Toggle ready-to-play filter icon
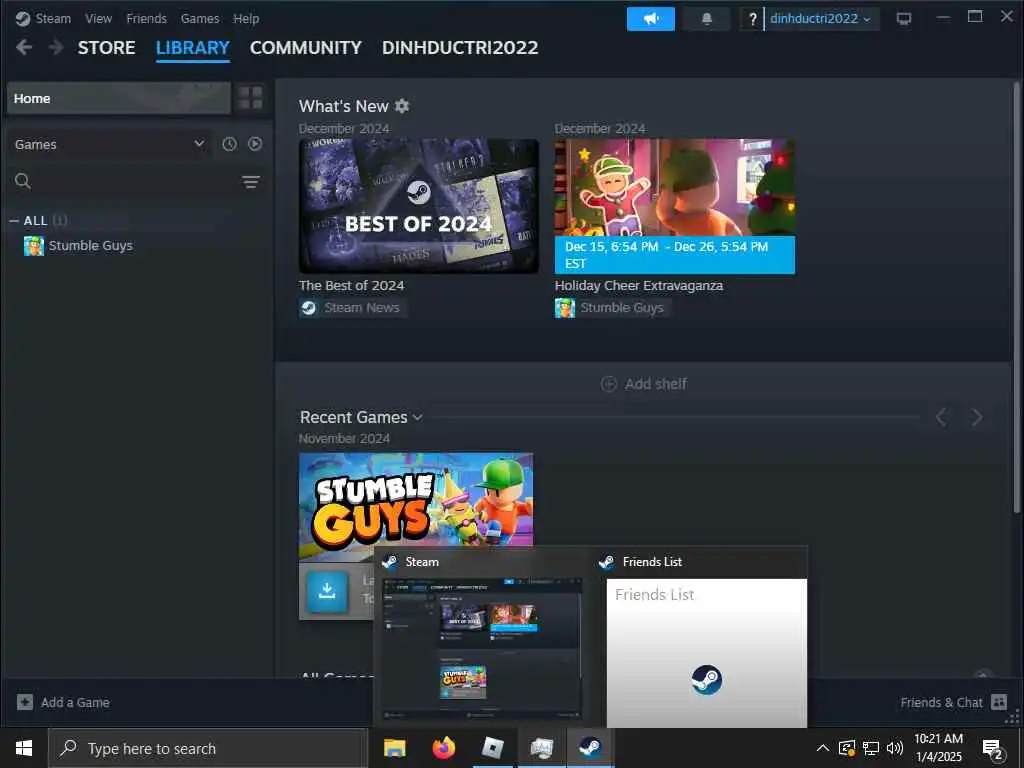 point(255,144)
